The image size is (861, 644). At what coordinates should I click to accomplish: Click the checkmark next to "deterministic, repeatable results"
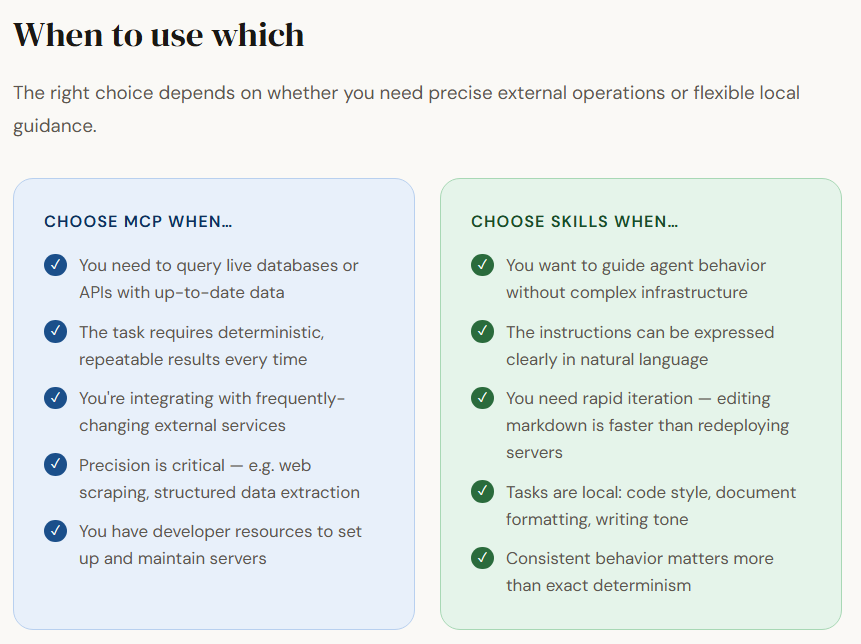click(x=56, y=332)
